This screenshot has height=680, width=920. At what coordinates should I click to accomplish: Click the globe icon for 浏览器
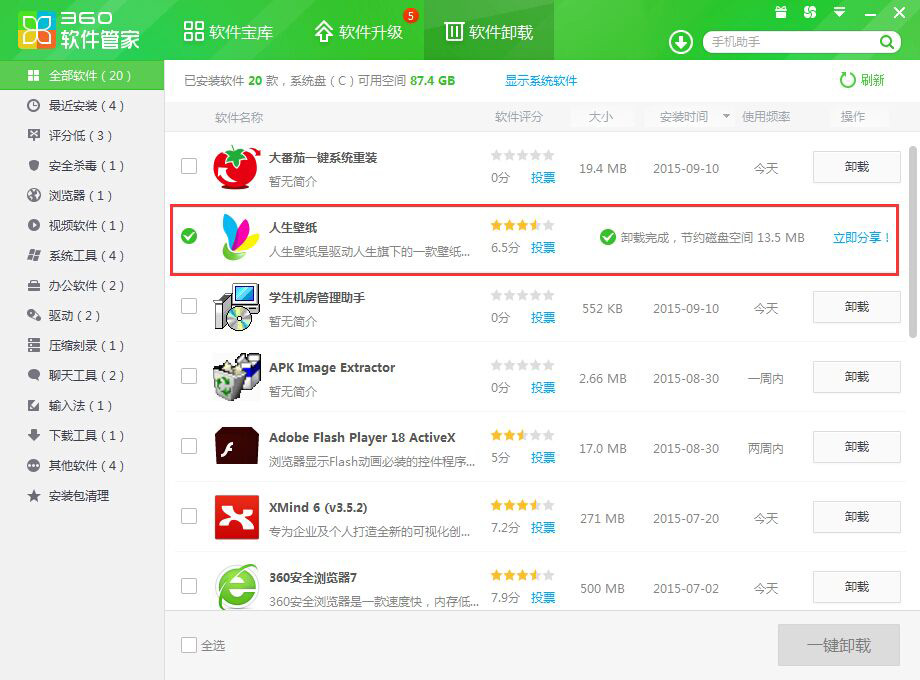(34, 195)
